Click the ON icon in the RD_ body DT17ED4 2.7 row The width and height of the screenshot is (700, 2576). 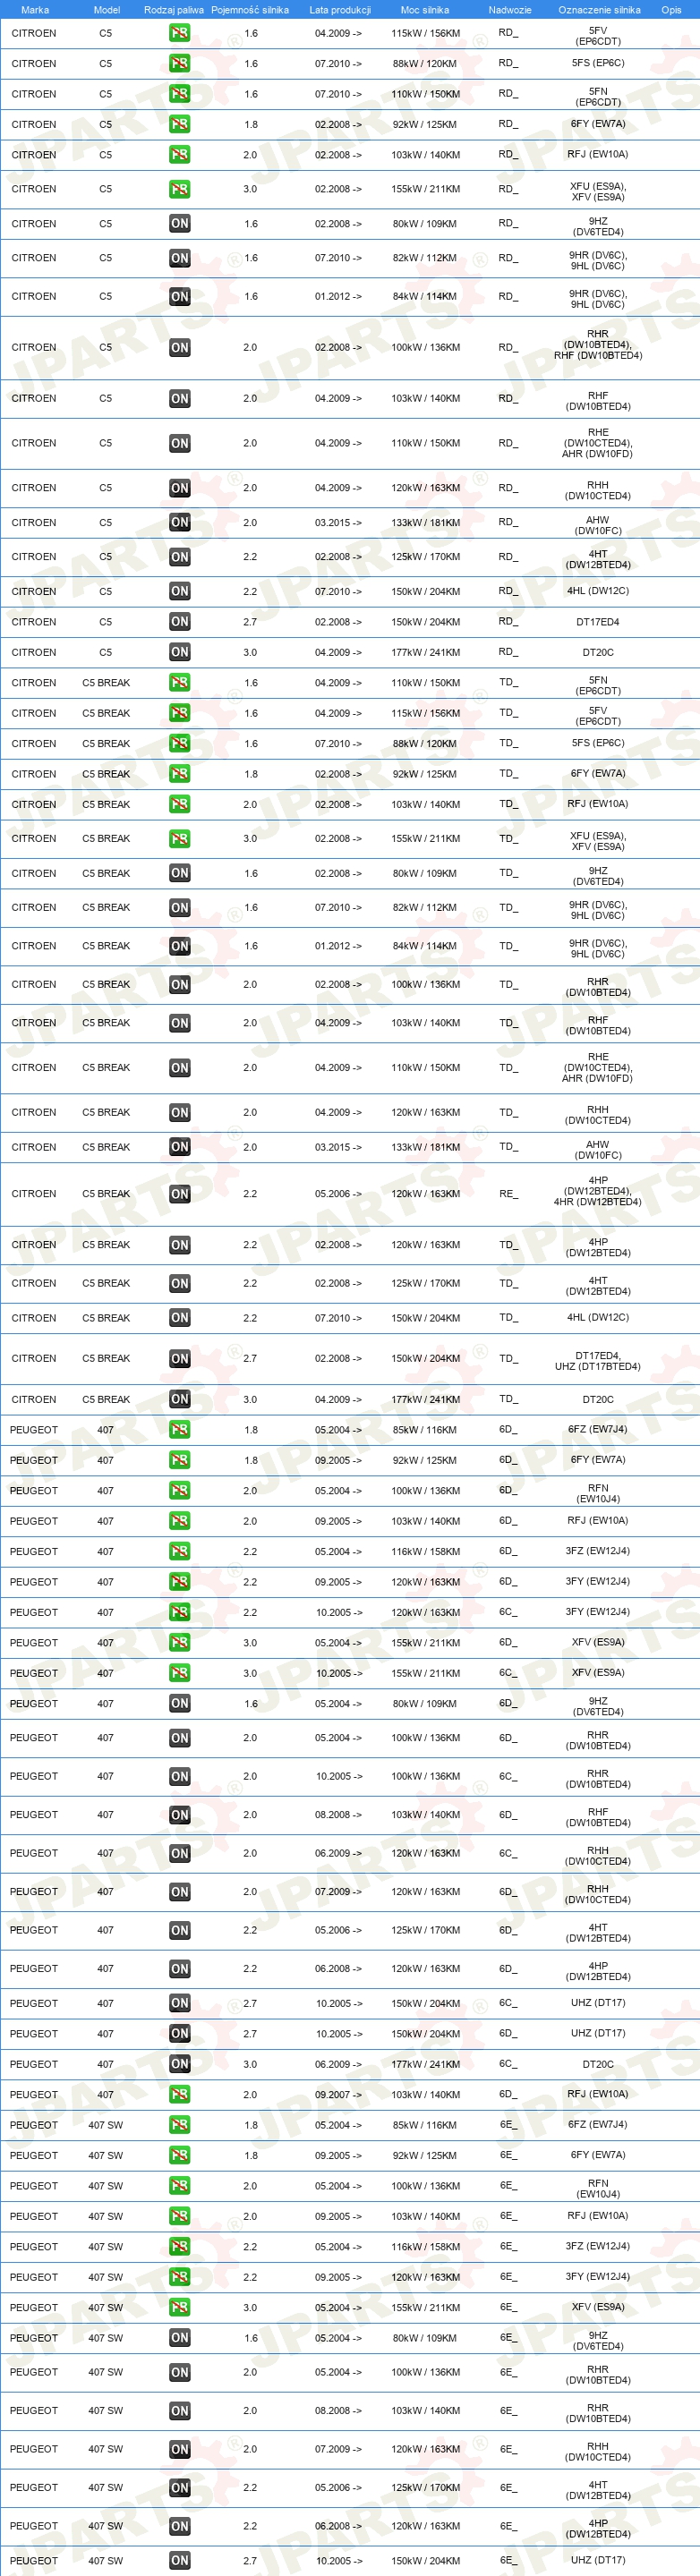pos(179,622)
